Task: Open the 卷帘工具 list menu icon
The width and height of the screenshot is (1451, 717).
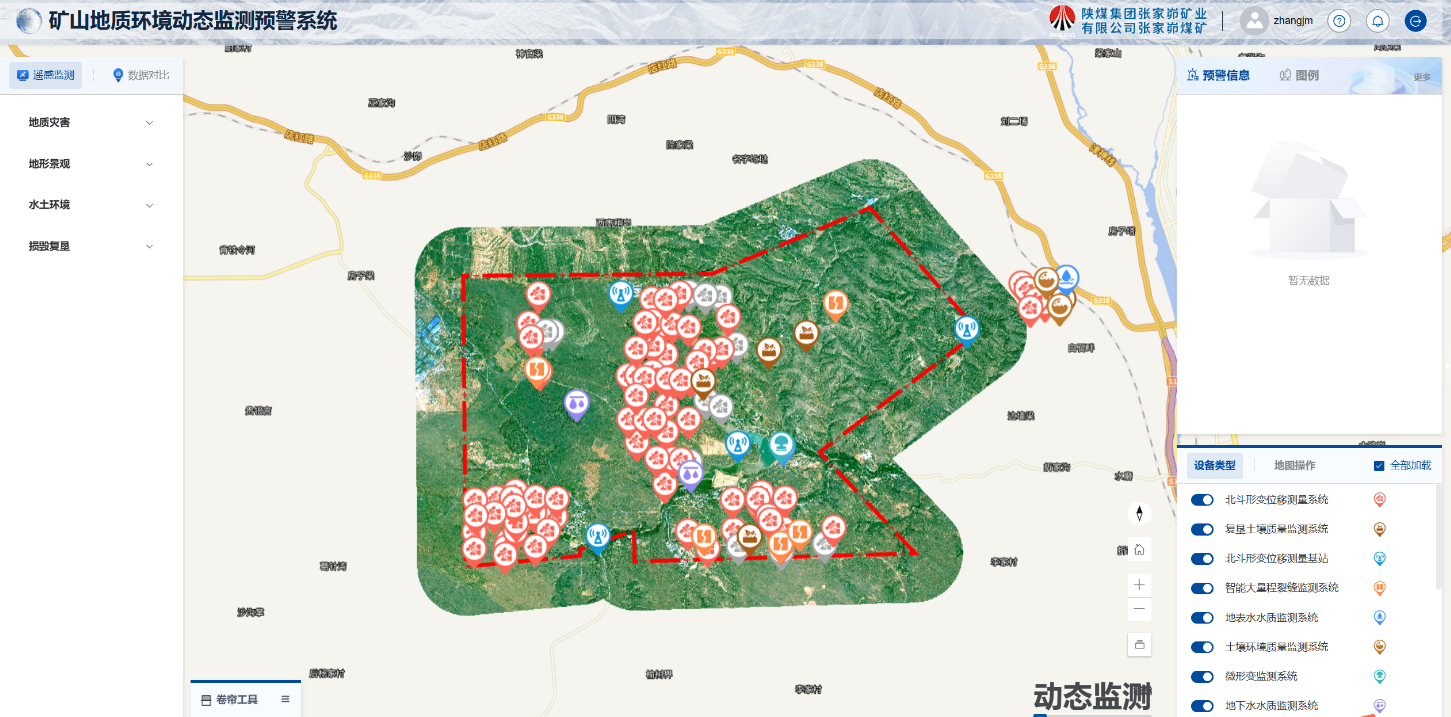Action: (x=285, y=699)
